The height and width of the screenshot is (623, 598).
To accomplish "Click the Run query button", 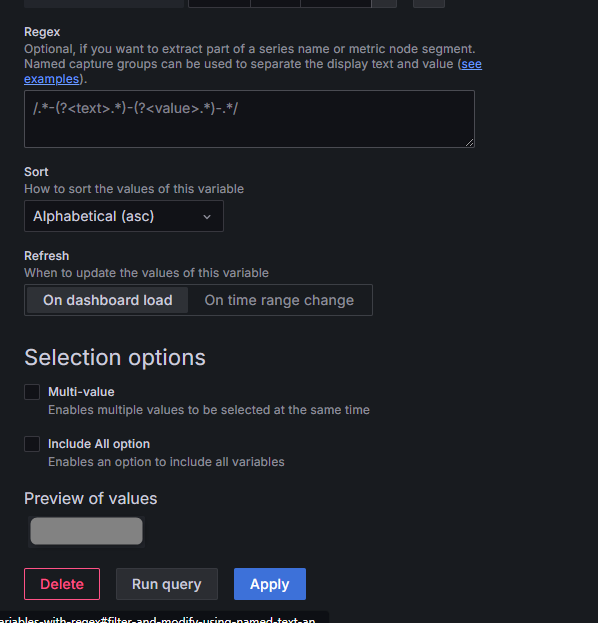I will 166,584.
